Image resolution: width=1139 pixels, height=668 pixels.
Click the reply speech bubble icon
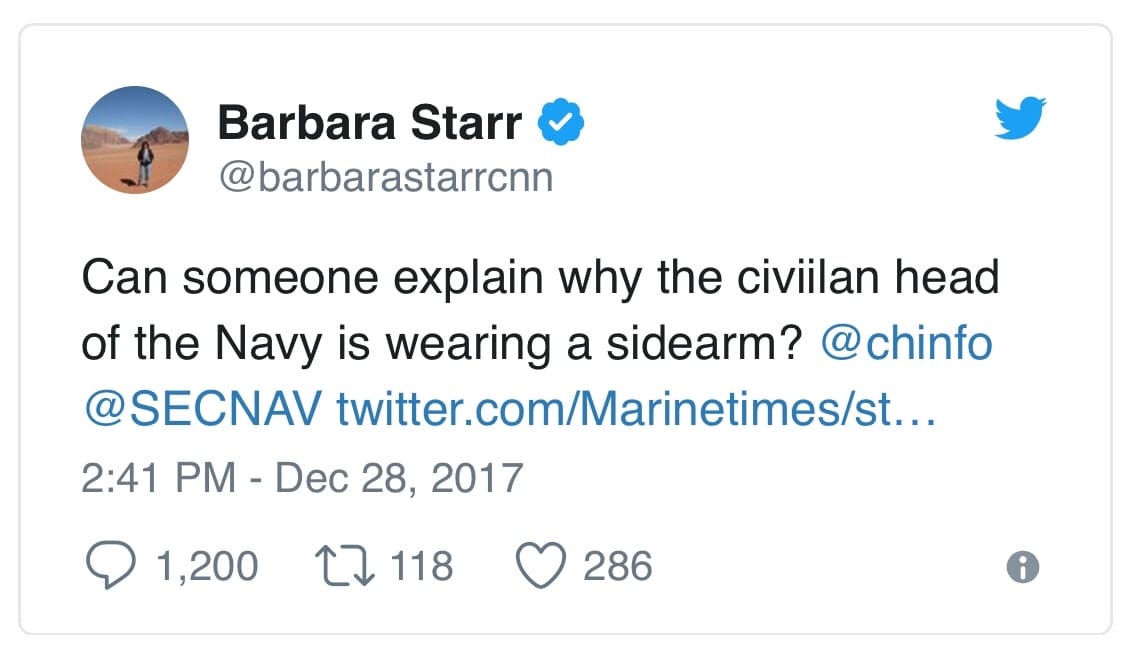point(110,565)
